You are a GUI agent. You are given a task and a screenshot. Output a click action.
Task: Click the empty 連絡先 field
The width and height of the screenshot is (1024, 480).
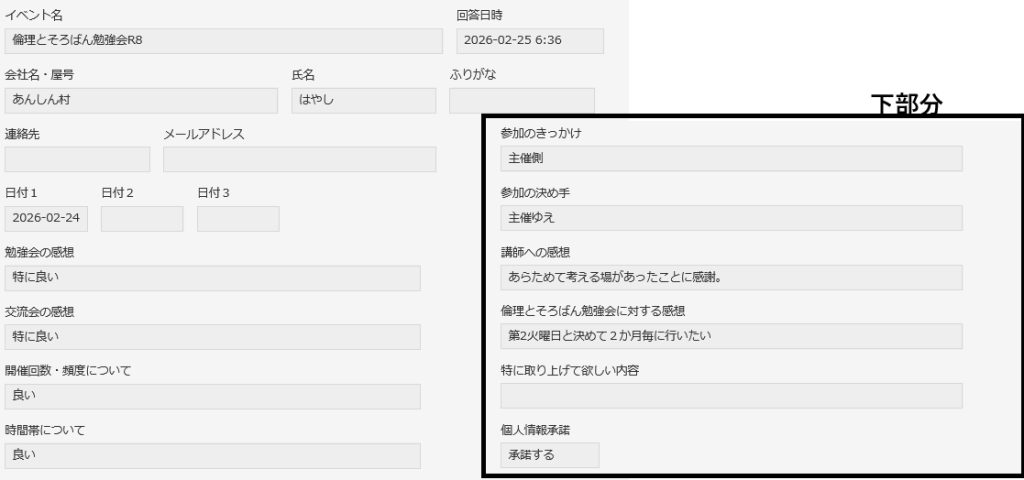[x=77, y=159]
